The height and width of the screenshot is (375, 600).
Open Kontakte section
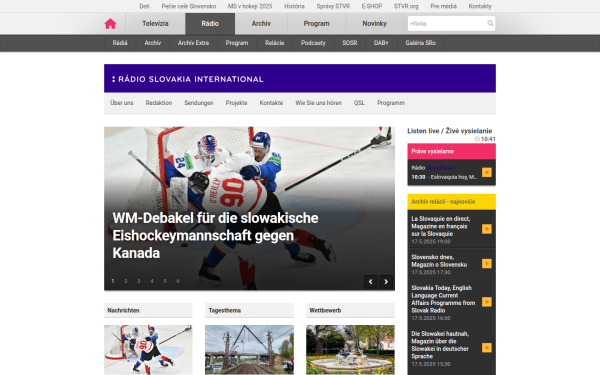271,103
